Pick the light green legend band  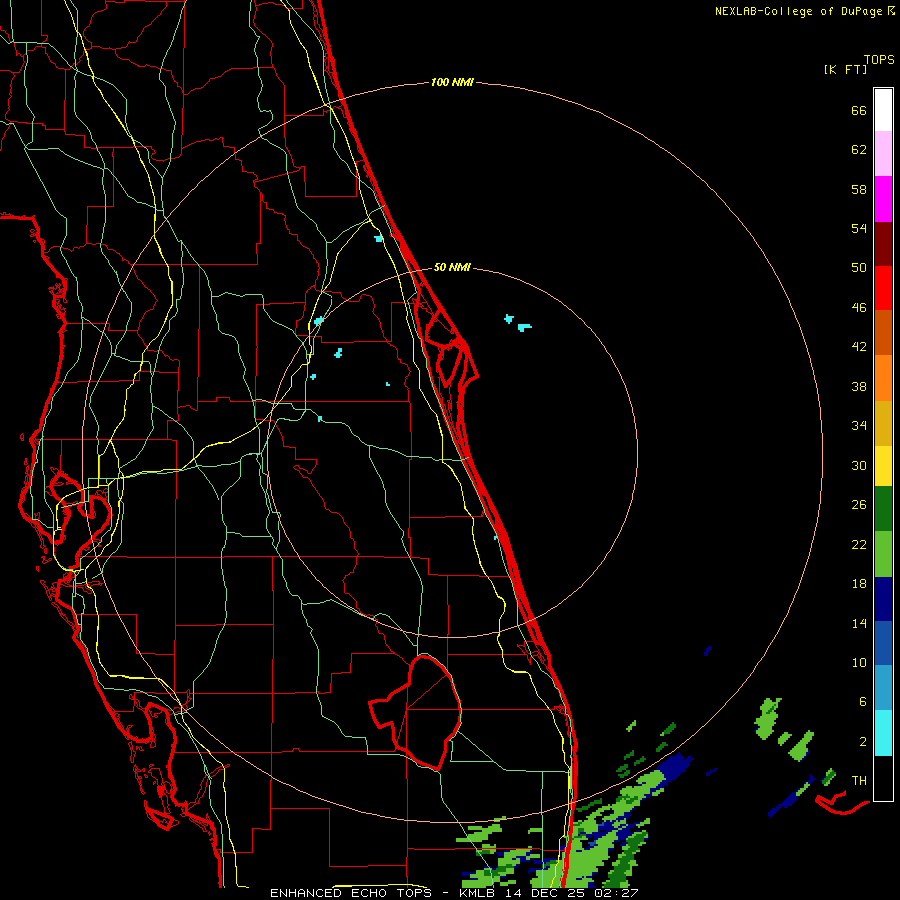(883, 554)
